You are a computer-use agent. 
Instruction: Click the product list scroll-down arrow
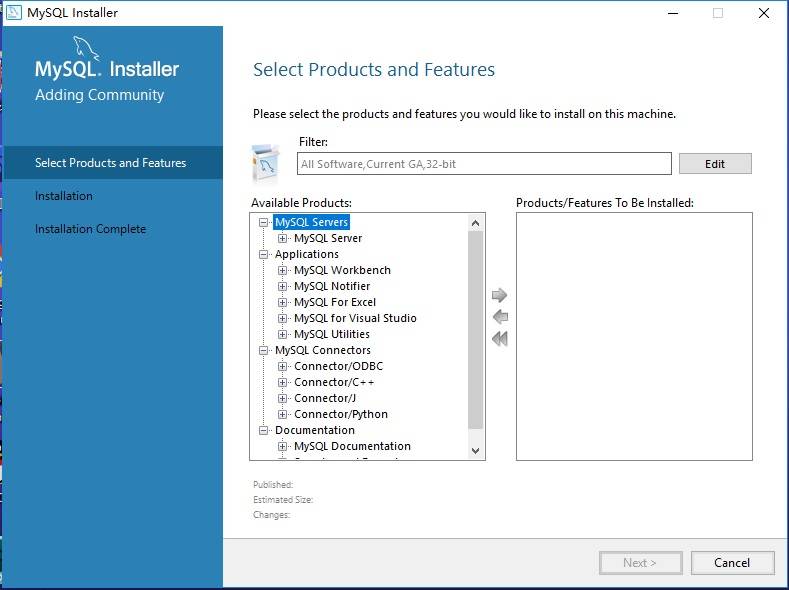(x=476, y=451)
